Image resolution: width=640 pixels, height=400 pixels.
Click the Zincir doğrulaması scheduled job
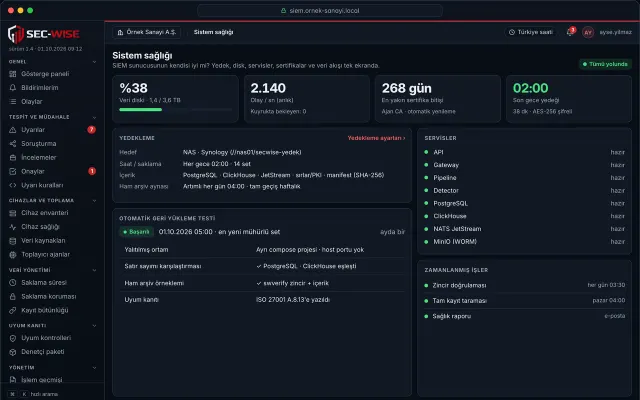click(x=524, y=285)
